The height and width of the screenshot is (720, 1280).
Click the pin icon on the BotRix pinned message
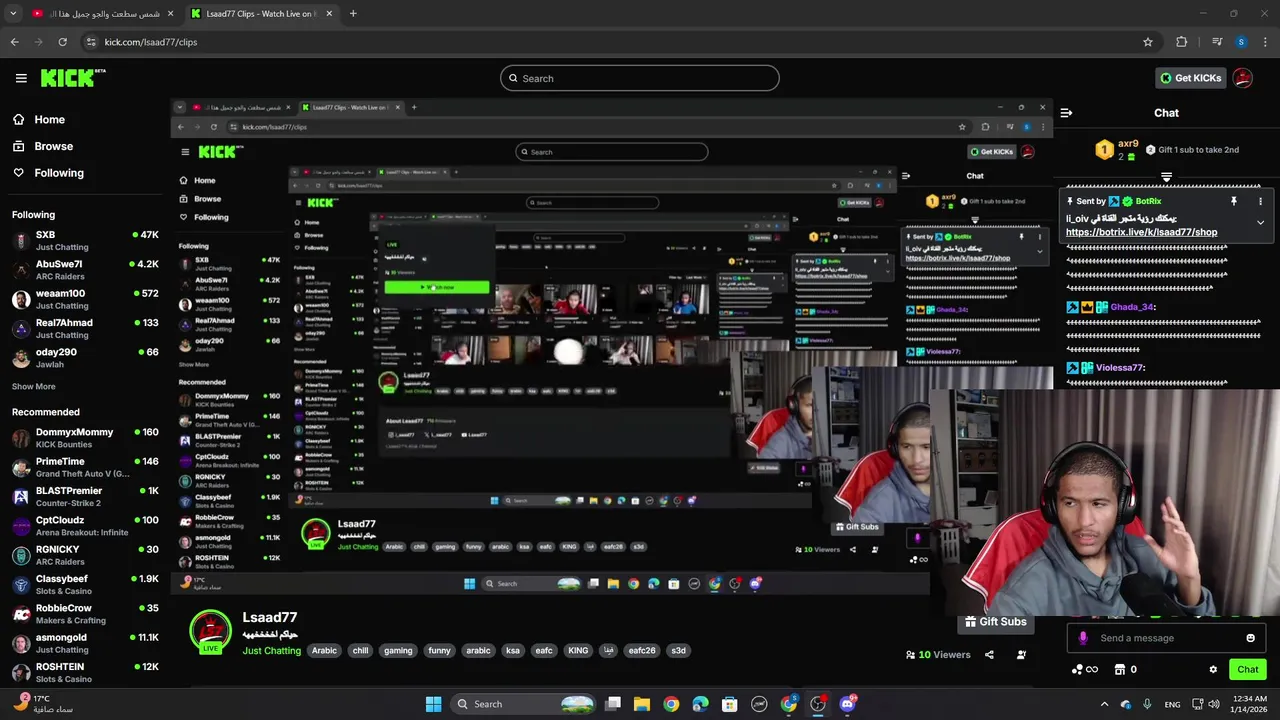[1233, 201]
